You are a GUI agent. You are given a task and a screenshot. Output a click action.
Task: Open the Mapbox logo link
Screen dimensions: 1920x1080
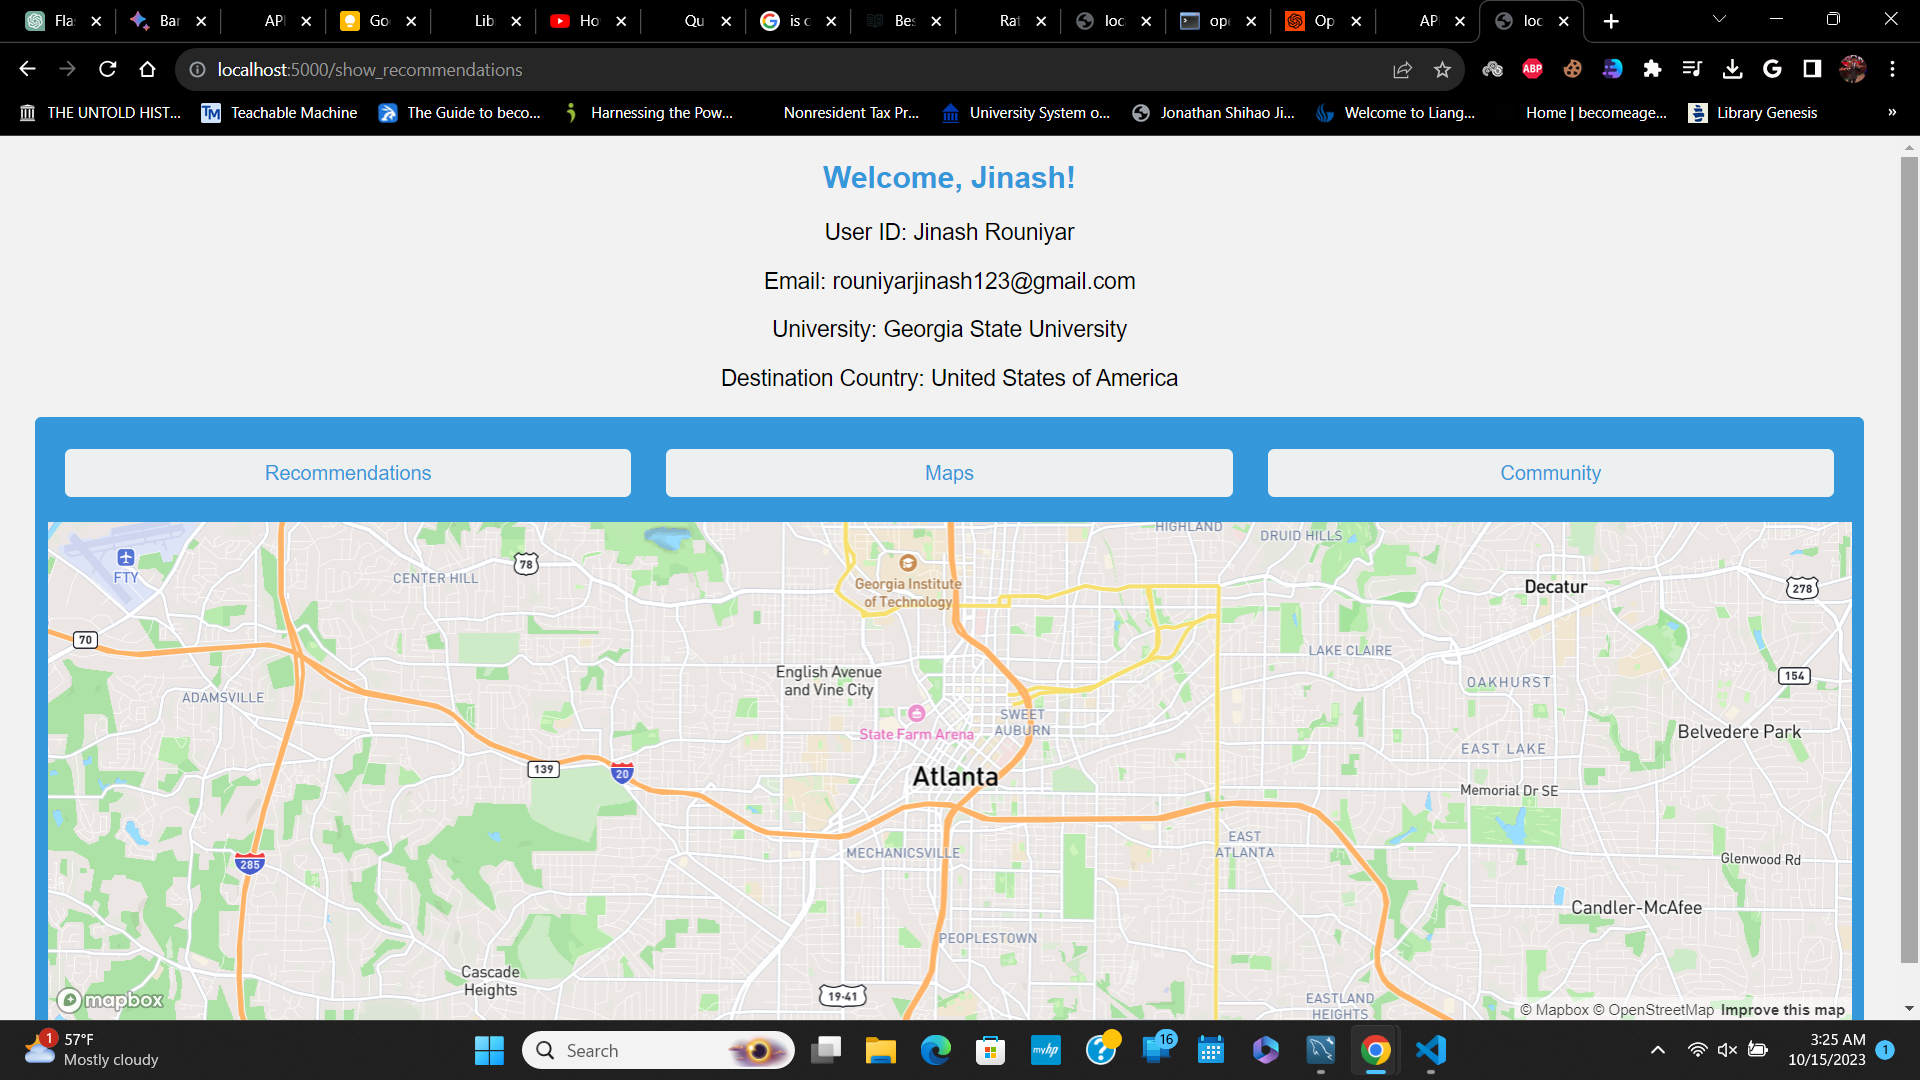click(110, 999)
